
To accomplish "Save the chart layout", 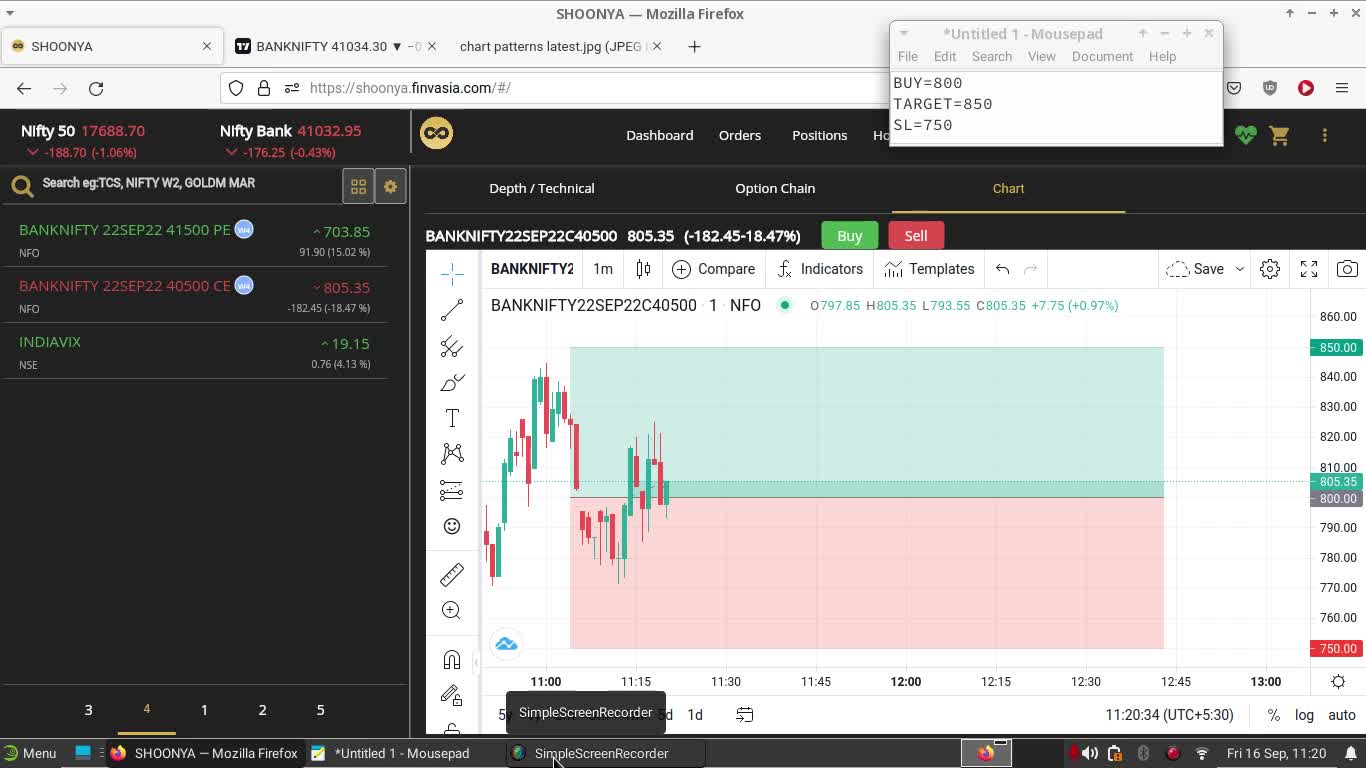I will [x=1195, y=269].
